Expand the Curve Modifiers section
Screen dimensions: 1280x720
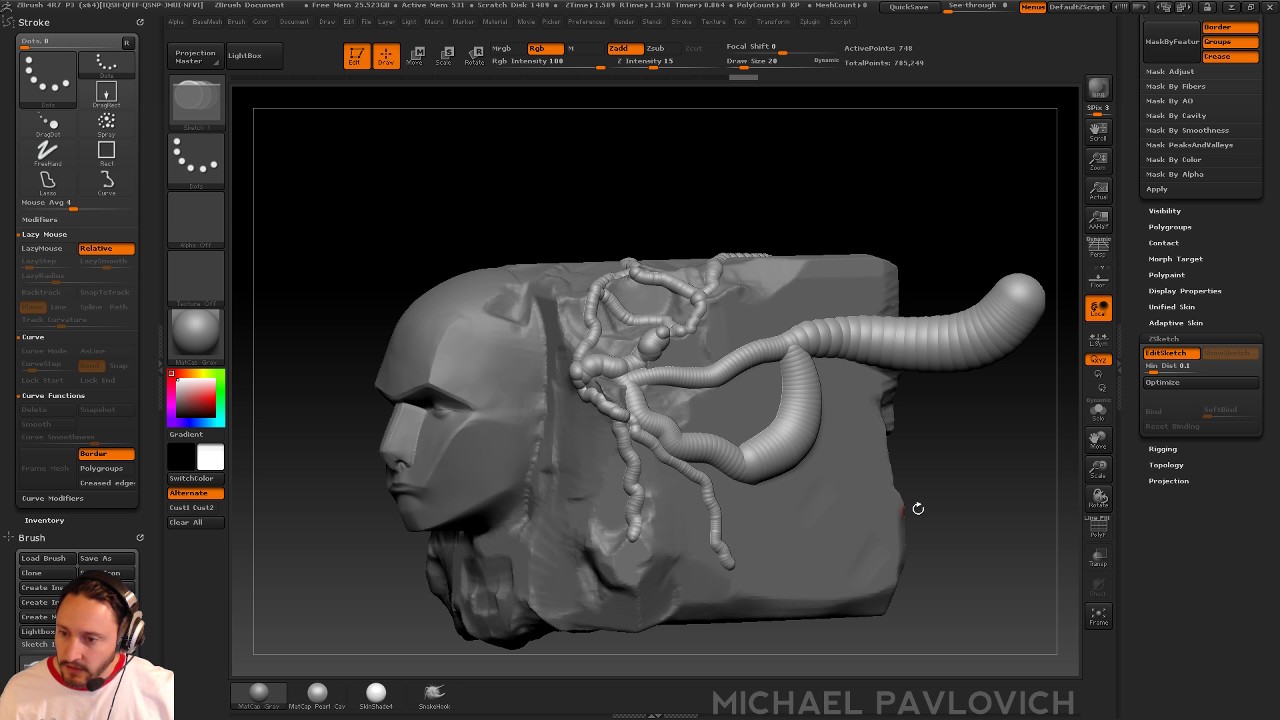pos(52,498)
